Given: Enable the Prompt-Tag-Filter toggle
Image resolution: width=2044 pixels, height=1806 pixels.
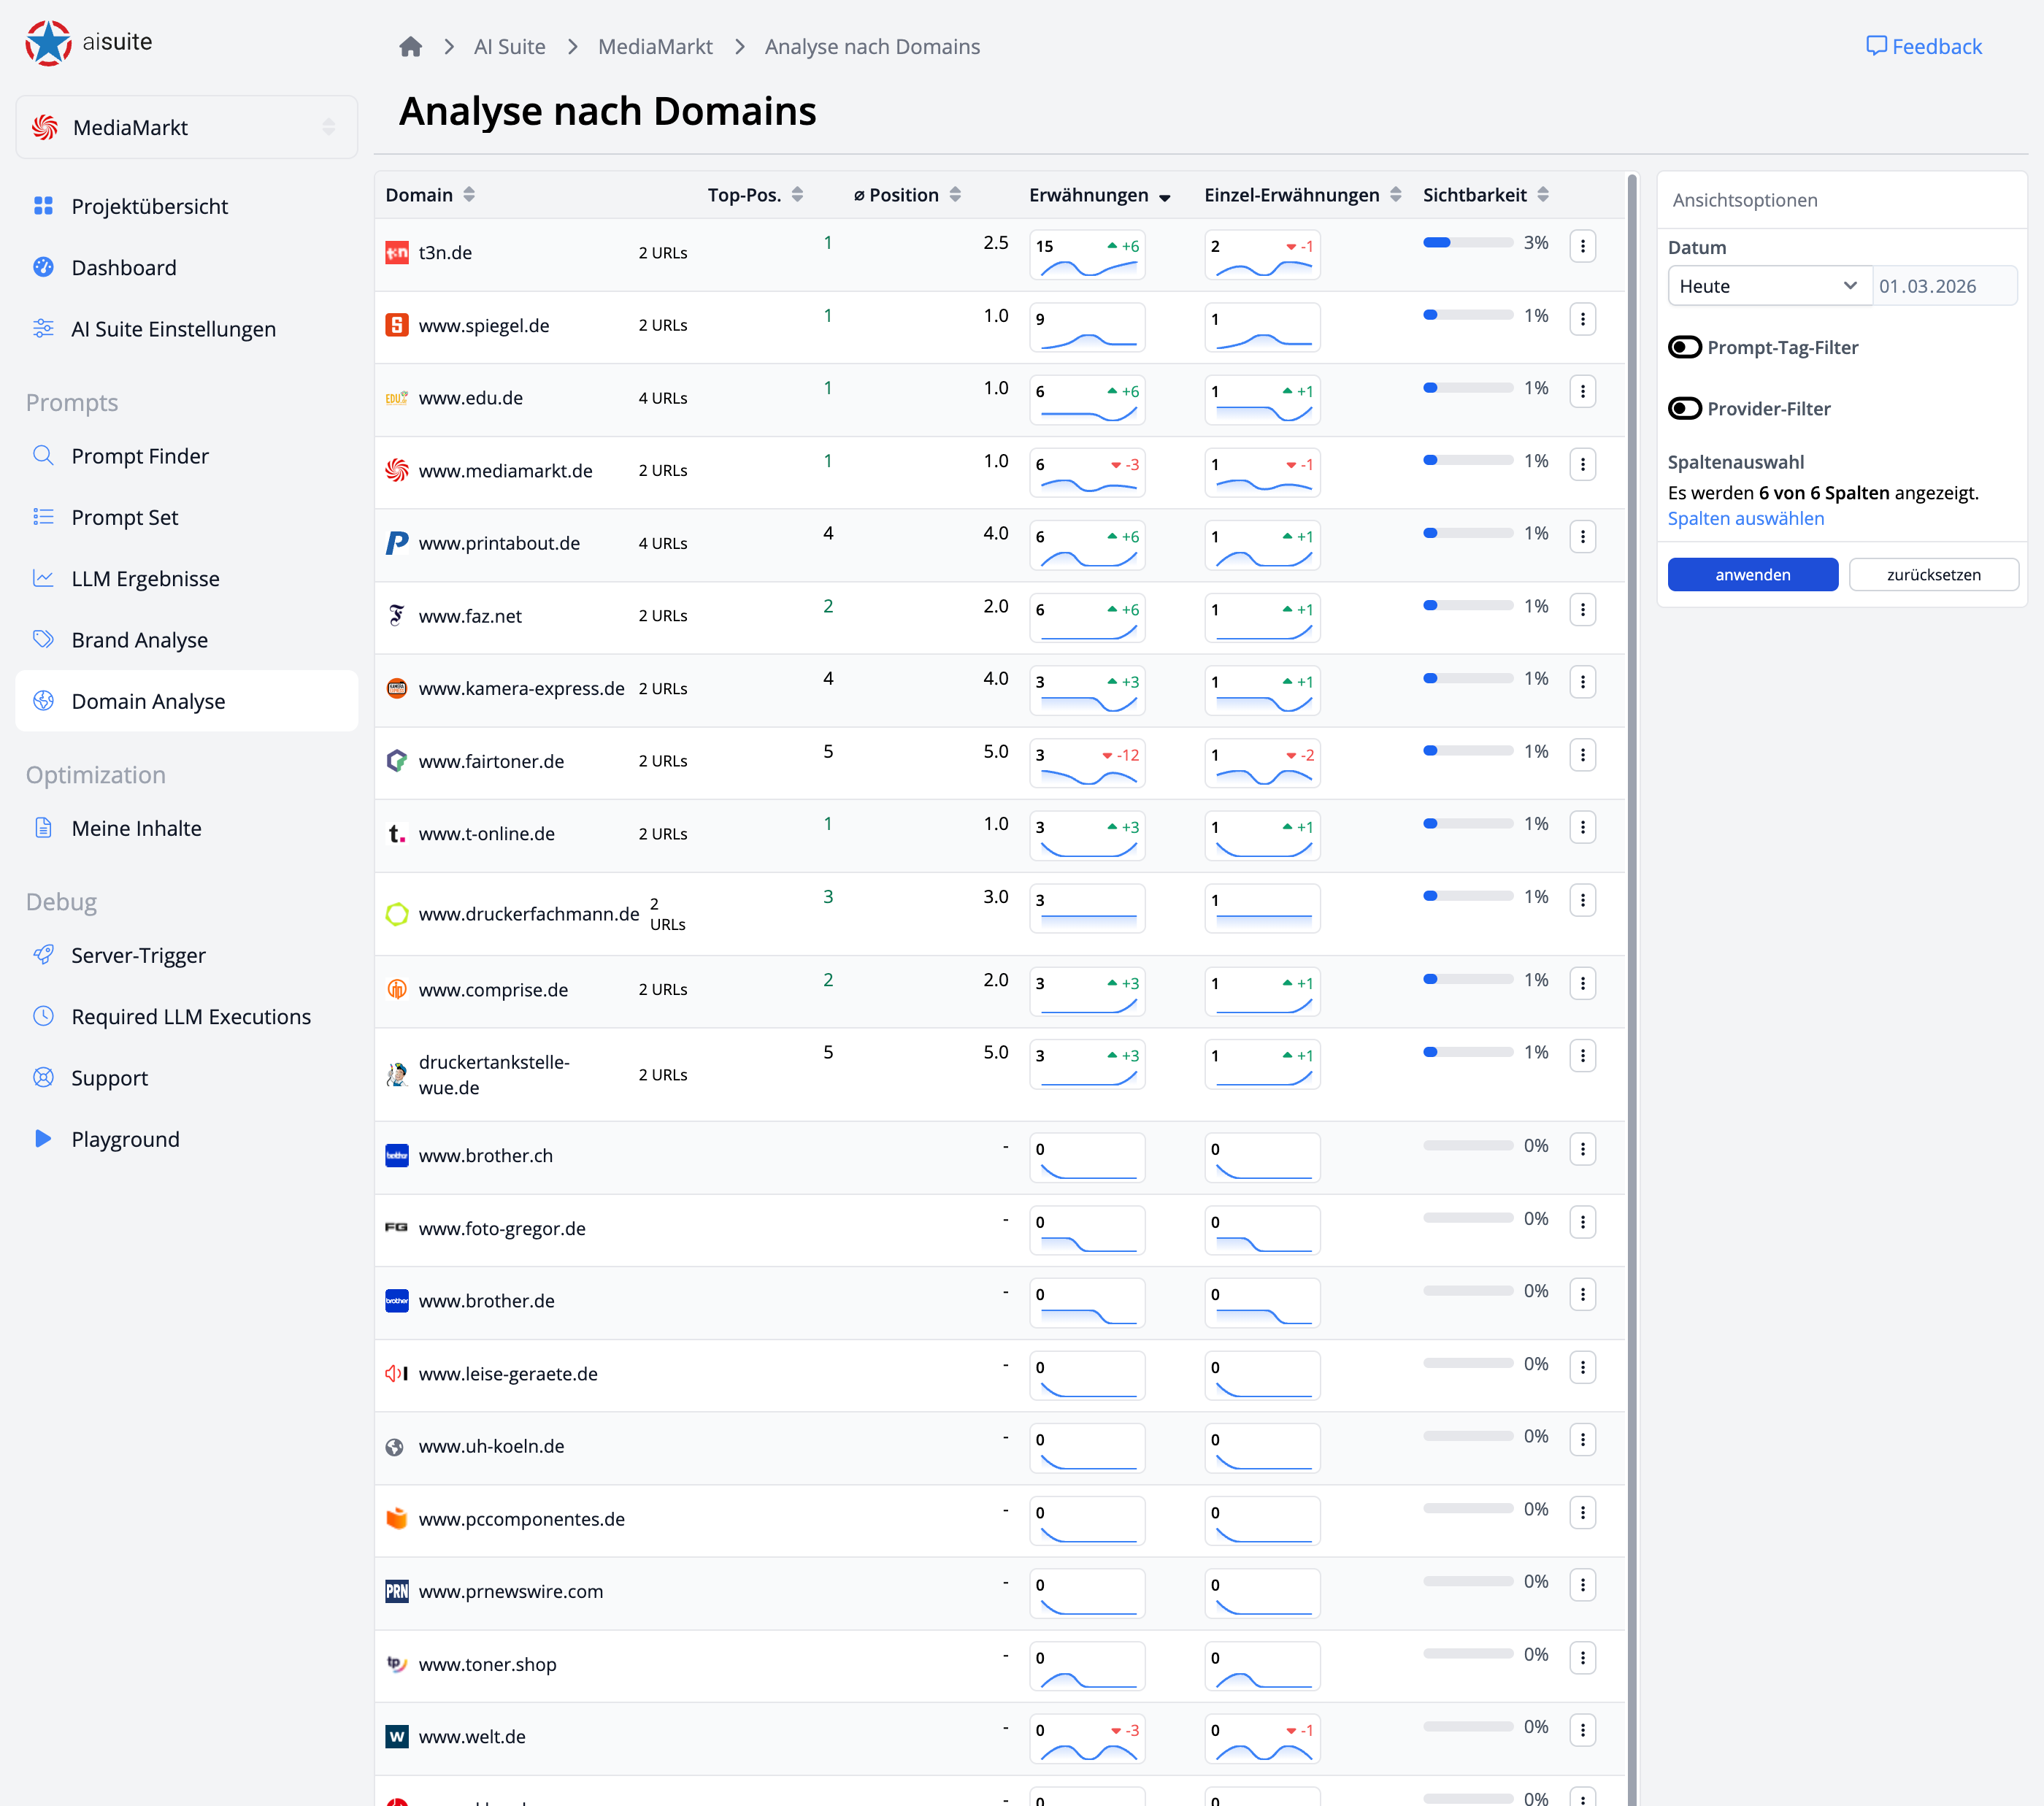Looking at the screenshot, I should coord(1685,347).
